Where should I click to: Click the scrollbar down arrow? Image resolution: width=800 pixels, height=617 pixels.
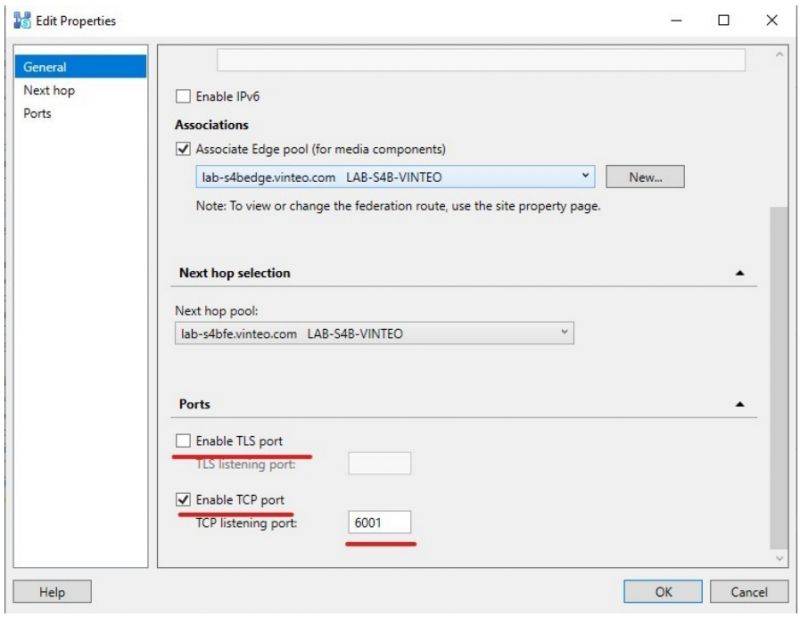click(779, 558)
